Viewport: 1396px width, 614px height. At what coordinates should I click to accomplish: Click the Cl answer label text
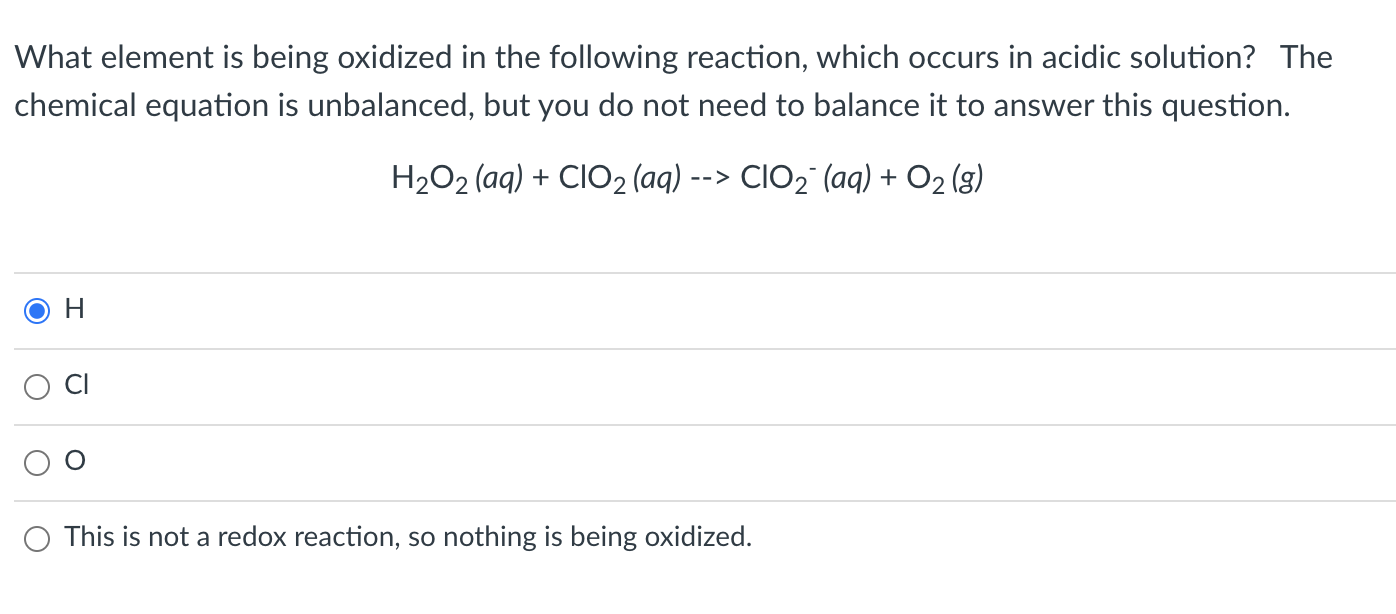75,385
